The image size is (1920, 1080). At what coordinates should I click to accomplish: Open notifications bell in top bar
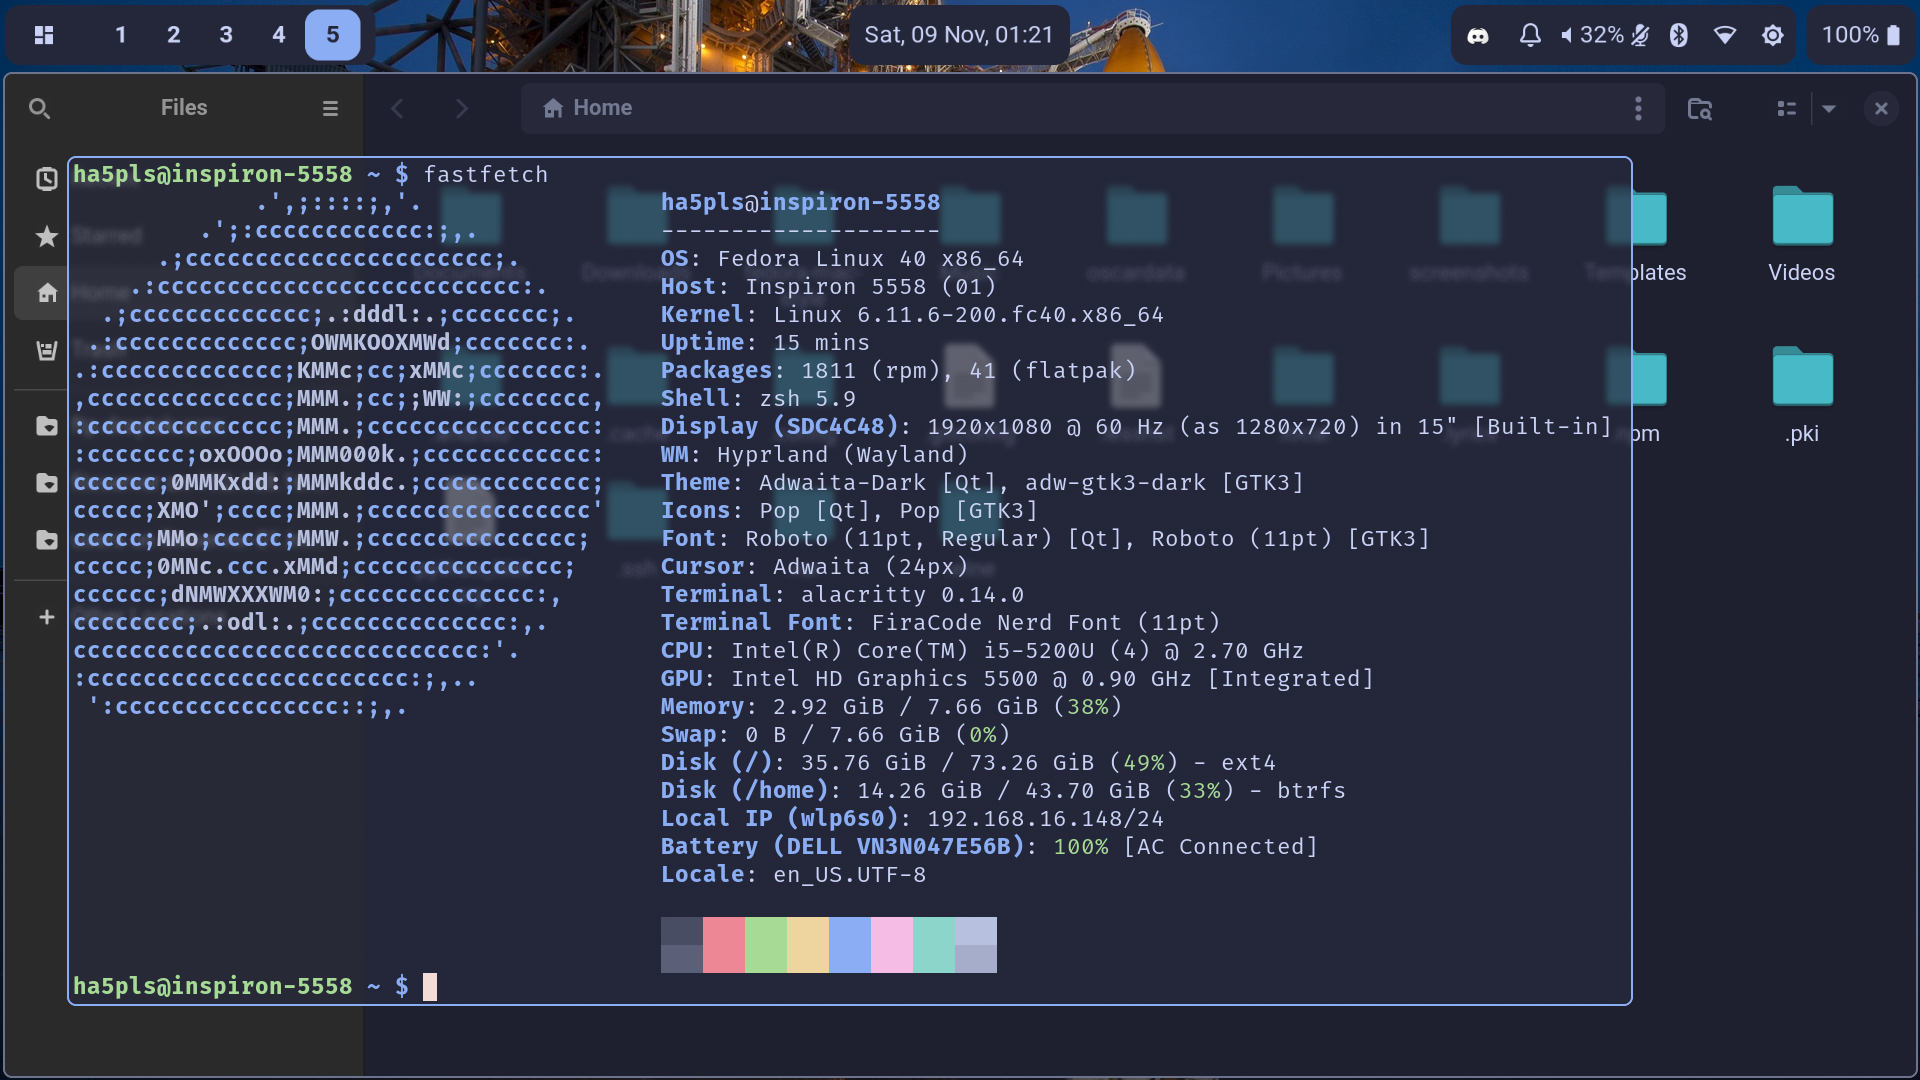[1530, 35]
